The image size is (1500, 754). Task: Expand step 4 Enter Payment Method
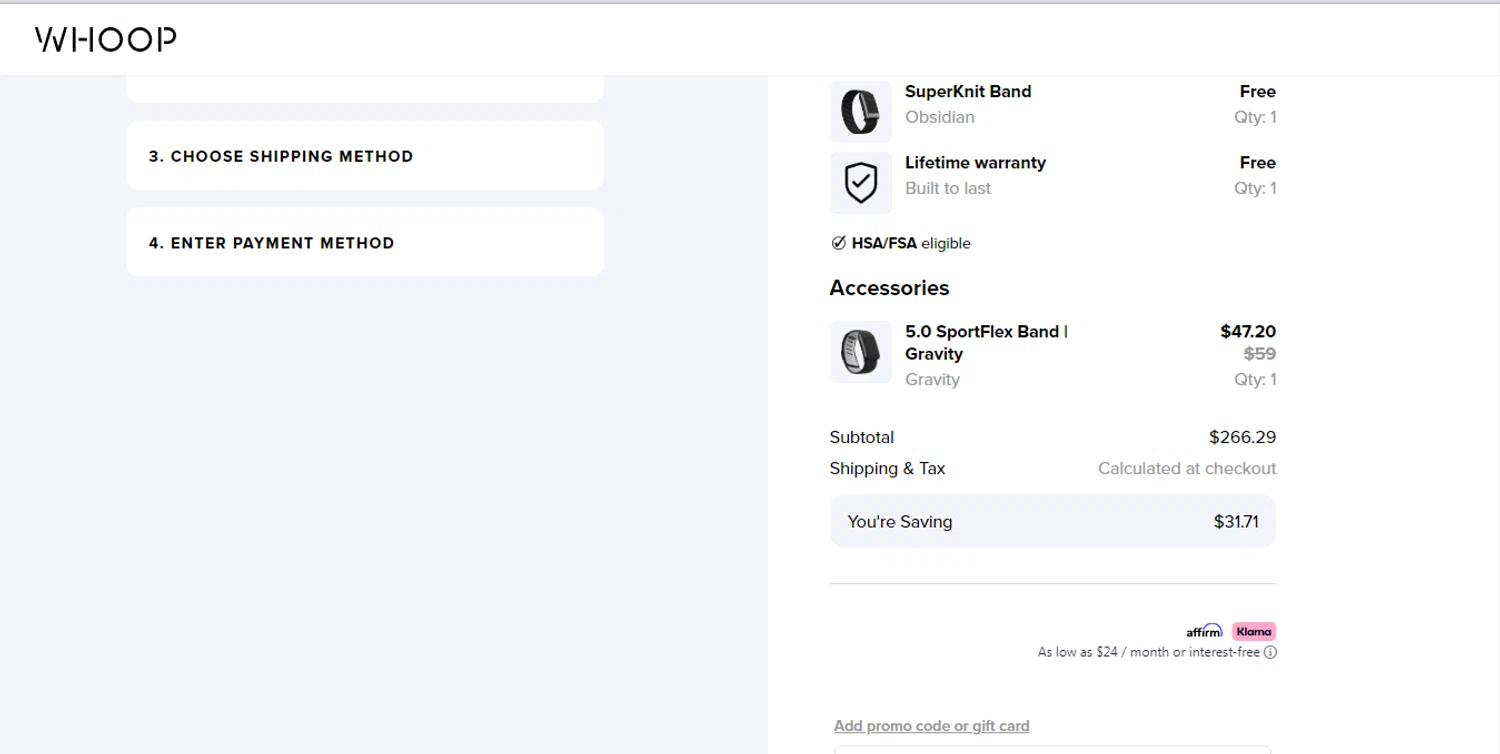coord(365,242)
